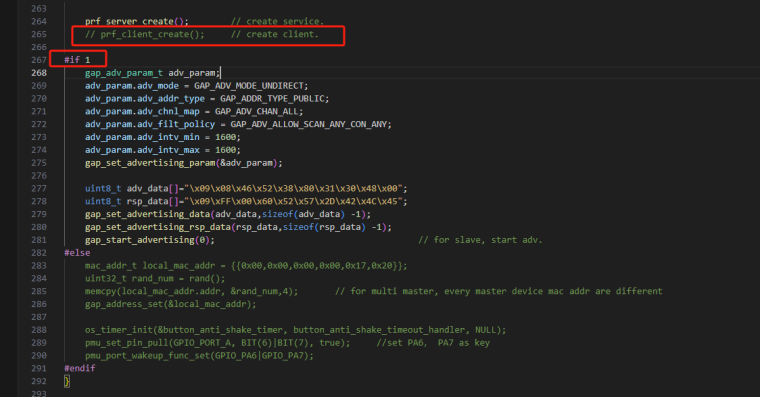Click the adv_data hex string literal
The image size is (760, 397).
click(x=293, y=189)
